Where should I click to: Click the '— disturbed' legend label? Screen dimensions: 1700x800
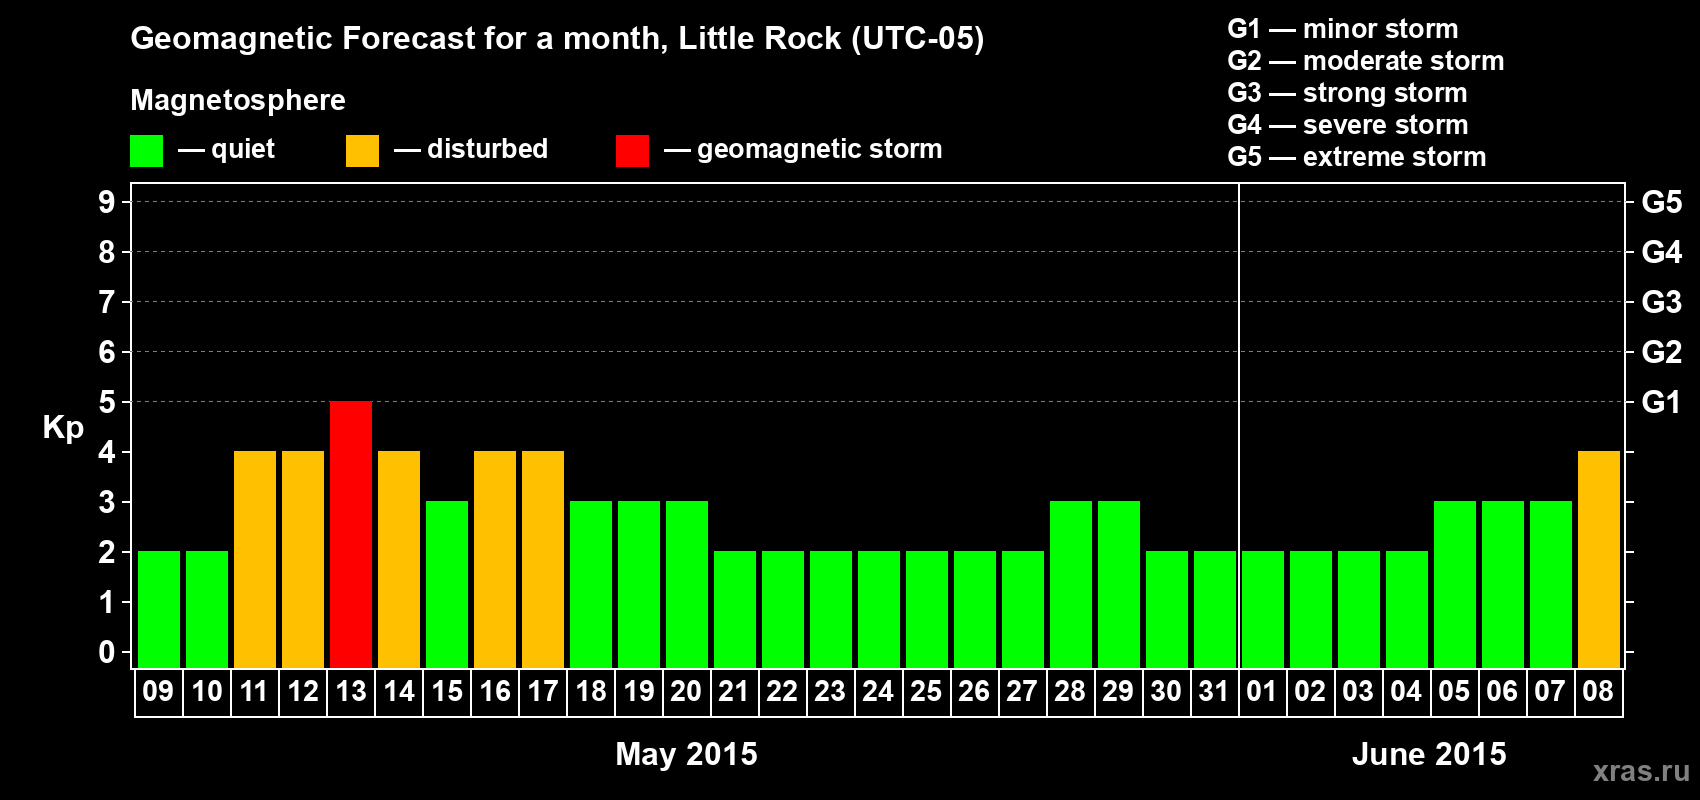471,150
